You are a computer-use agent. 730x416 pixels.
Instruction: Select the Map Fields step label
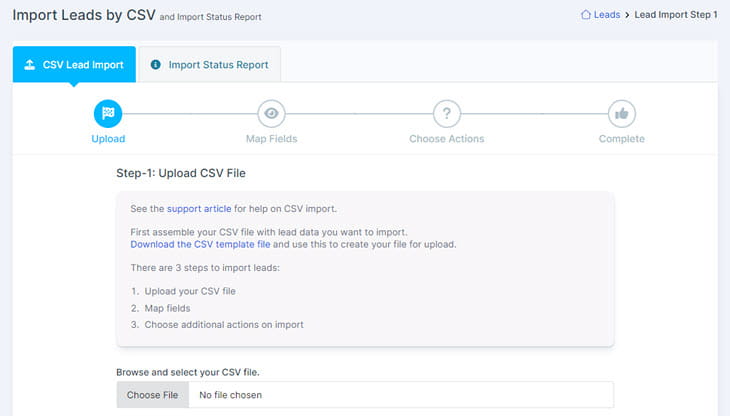(271, 139)
